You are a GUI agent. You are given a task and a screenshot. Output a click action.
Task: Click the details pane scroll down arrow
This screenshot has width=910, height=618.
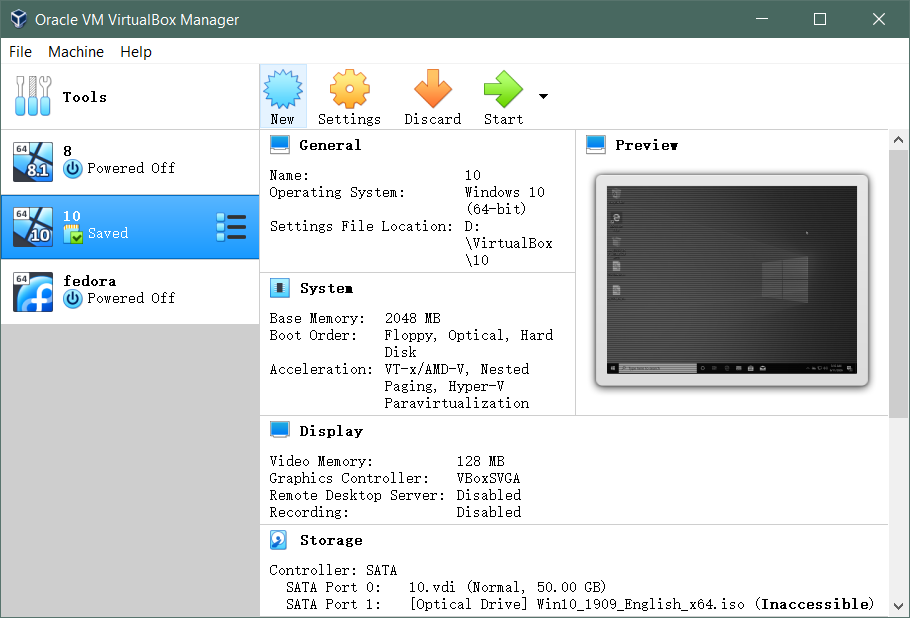tap(898, 607)
